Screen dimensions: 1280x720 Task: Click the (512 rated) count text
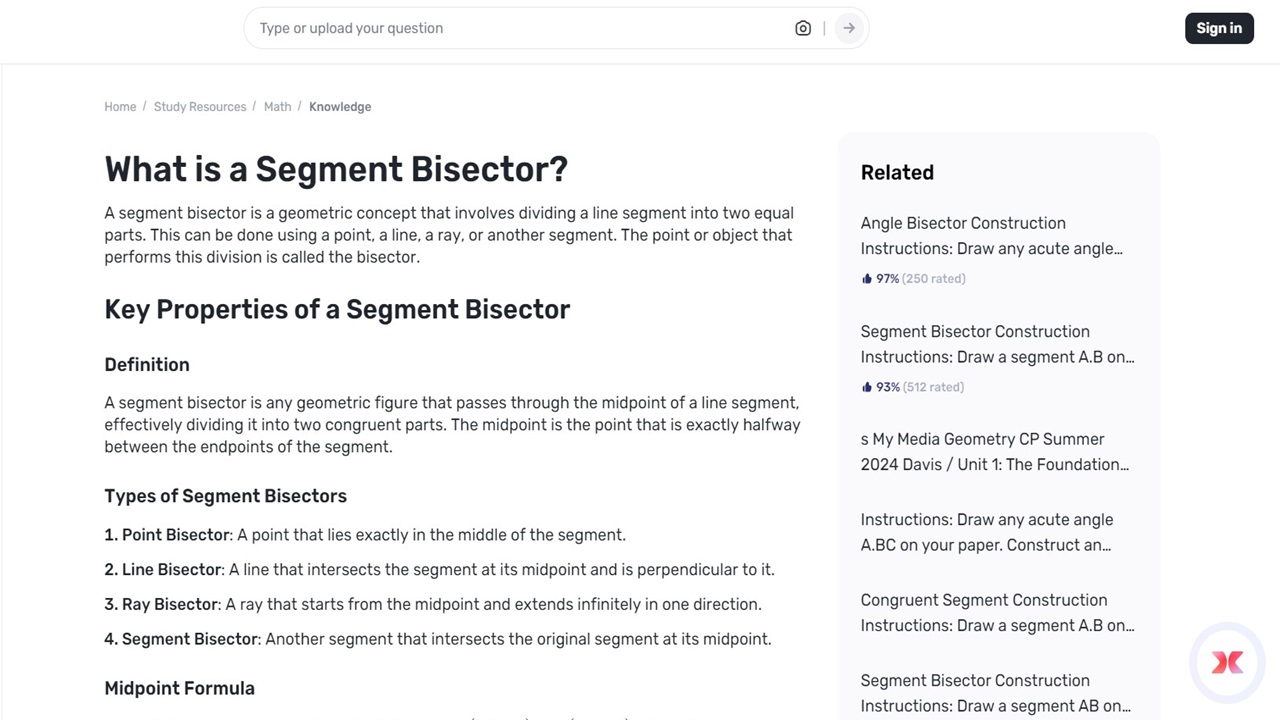click(933, 387)
